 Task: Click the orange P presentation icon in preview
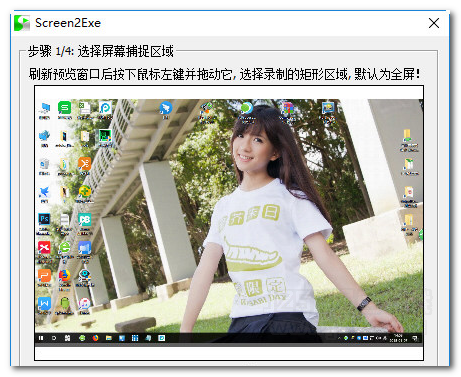44,276
